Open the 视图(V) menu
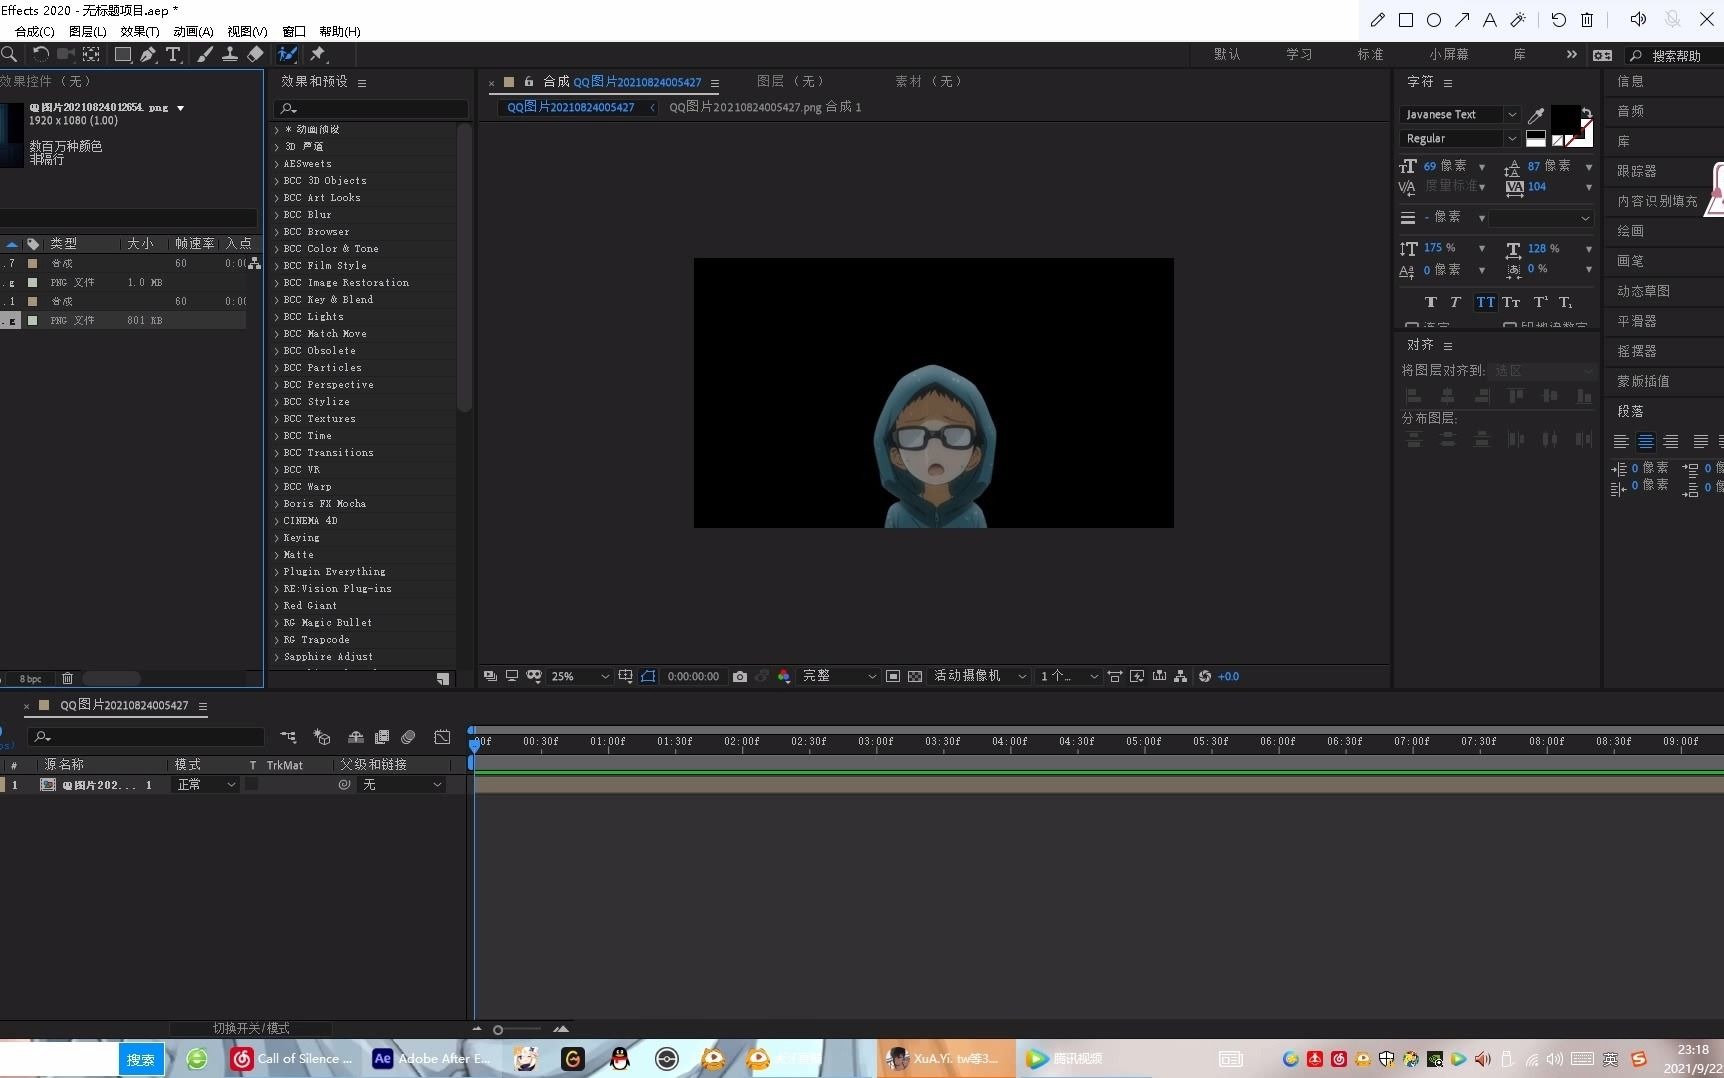 click(x=247, y=31)
